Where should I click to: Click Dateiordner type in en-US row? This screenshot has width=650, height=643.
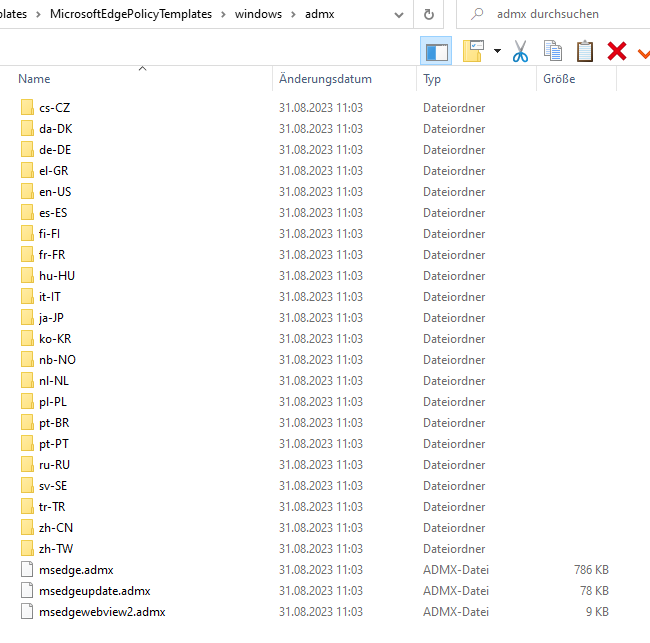[x=454, y=192]
